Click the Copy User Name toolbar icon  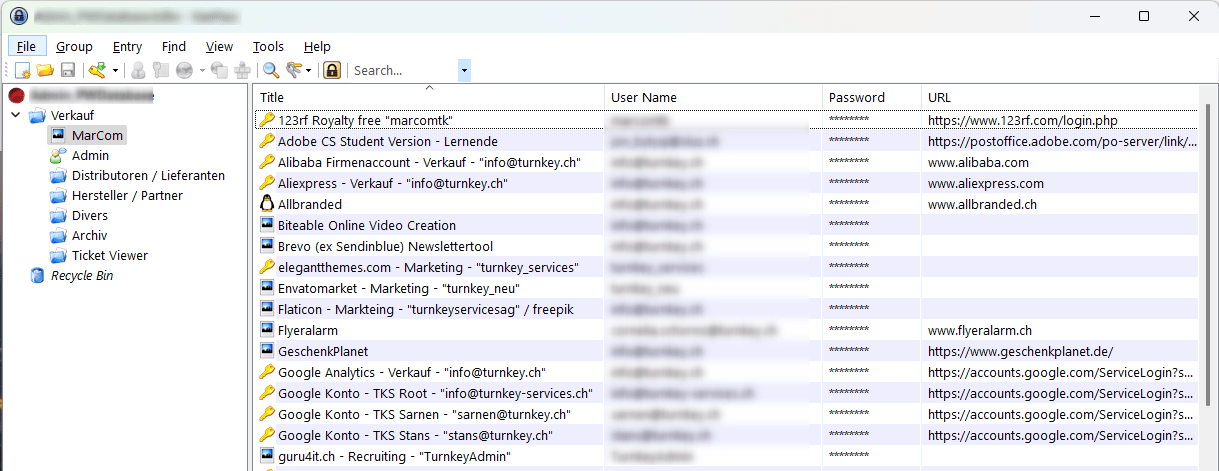138,70
